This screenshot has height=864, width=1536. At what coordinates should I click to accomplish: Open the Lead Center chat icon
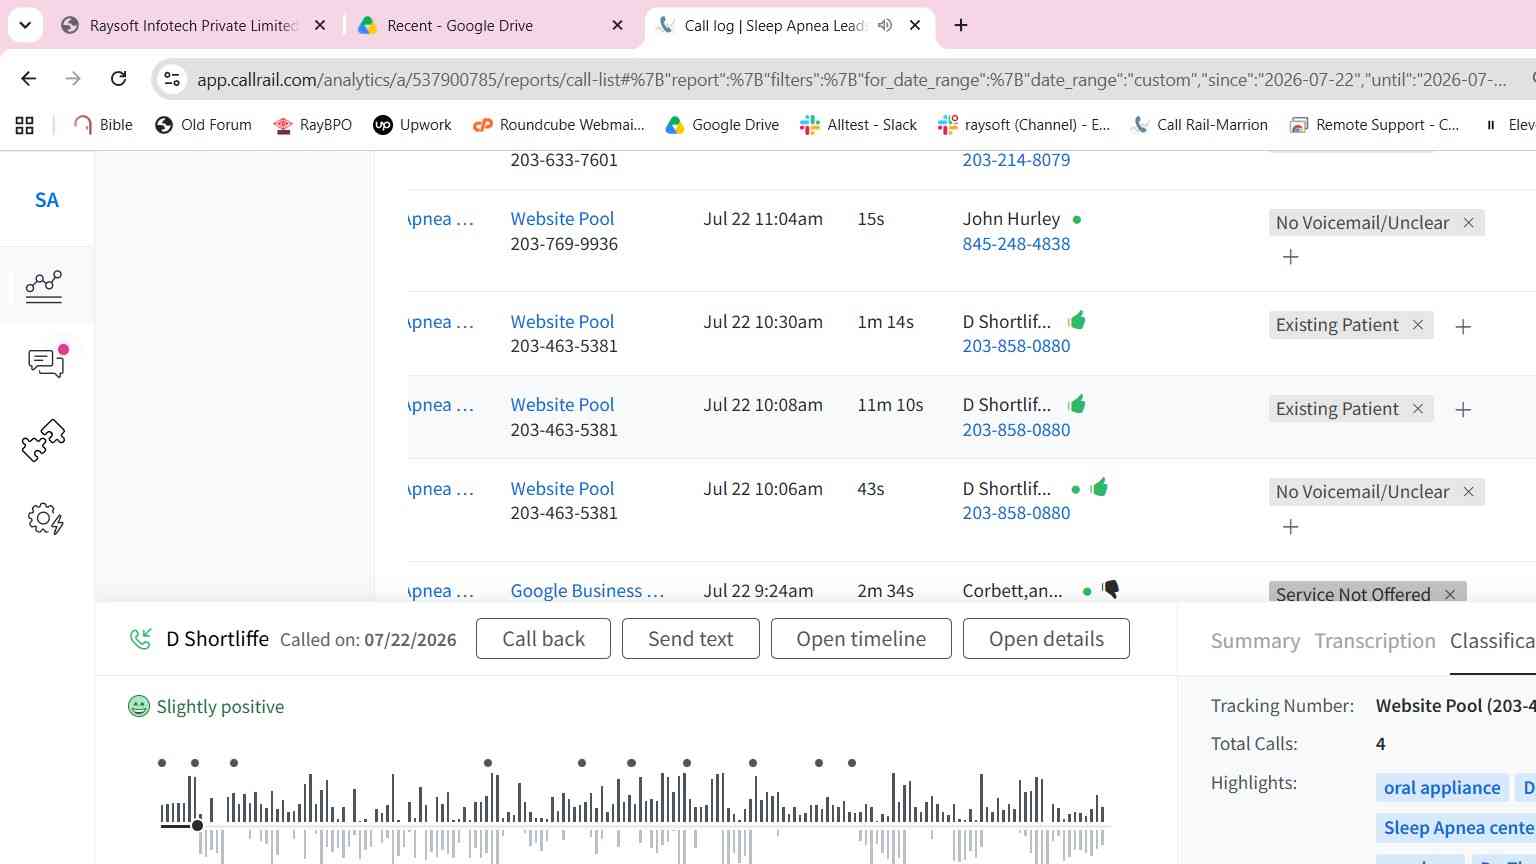pos(47,362)
